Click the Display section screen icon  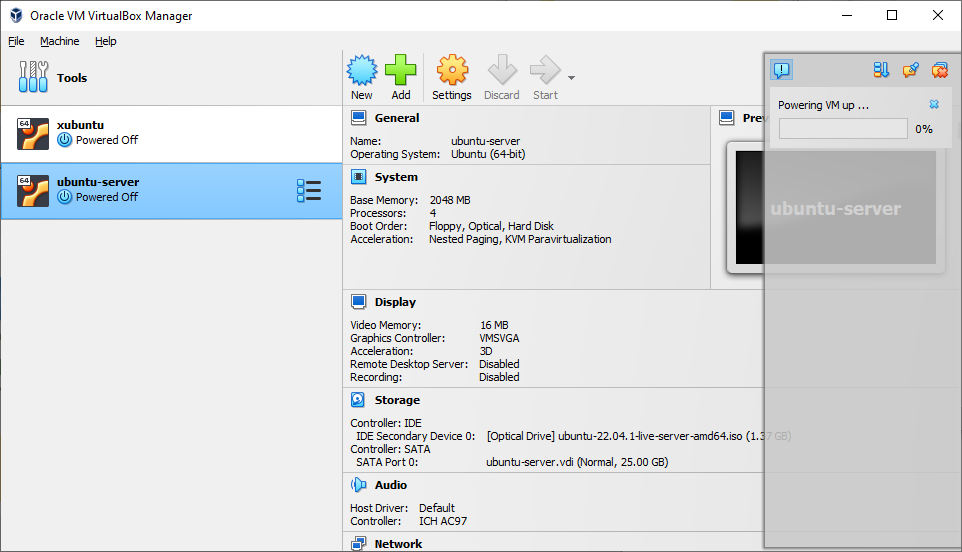coord(358,302)
